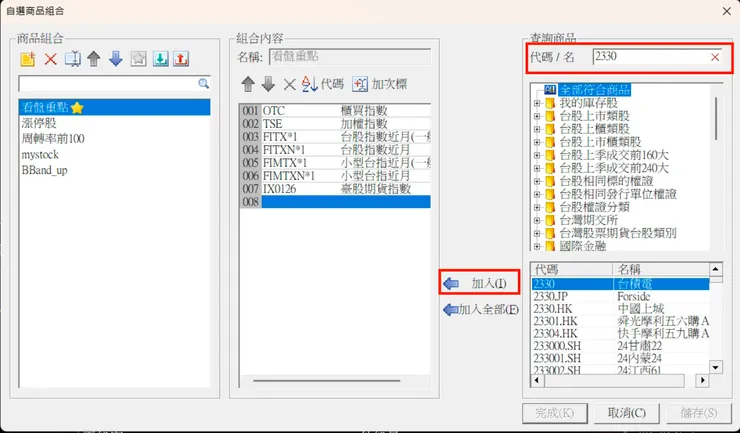The height and width of the screenshot is (433, 740).
Task: Click the 完成(K) button
Action: 555,413
